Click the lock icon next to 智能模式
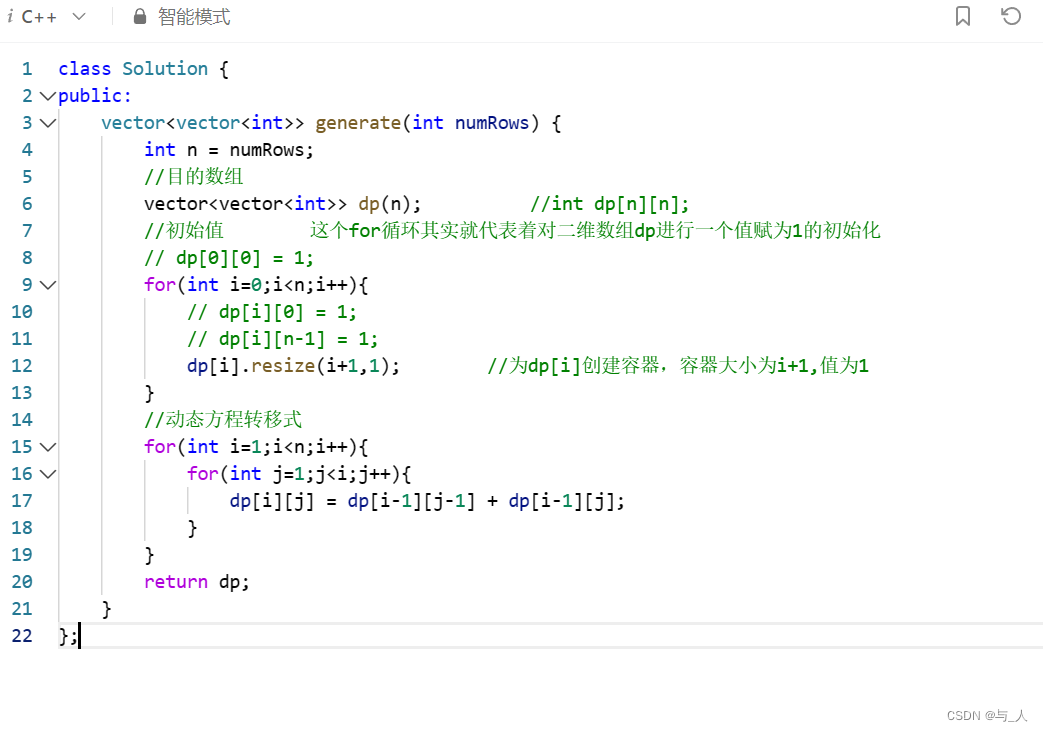Image resolution: width=1043 pixels, height=732 pixels. (x=139, y=16)
